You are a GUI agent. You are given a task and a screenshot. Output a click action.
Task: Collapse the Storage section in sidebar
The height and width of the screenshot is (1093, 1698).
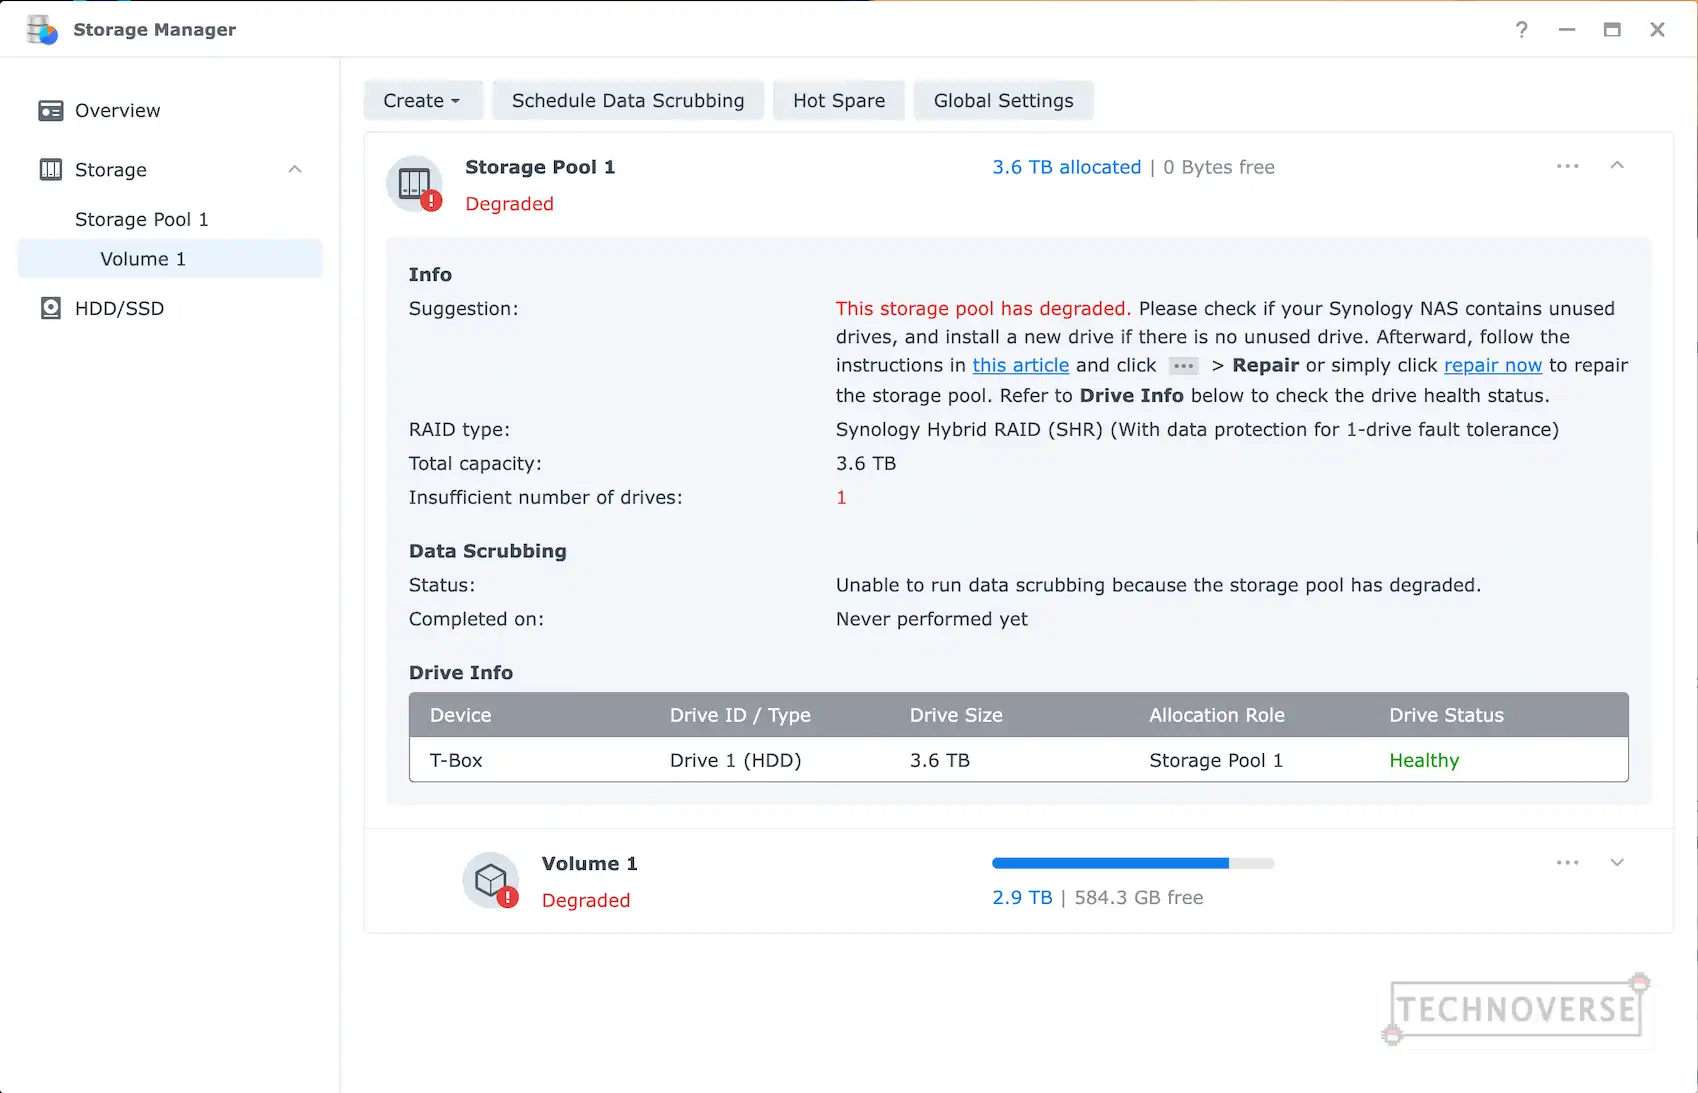click(295, 170)
